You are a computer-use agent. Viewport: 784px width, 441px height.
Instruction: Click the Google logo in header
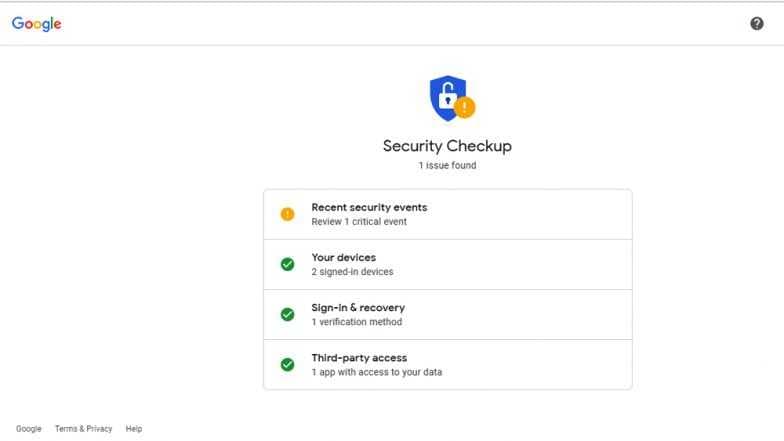click(36, 24)
